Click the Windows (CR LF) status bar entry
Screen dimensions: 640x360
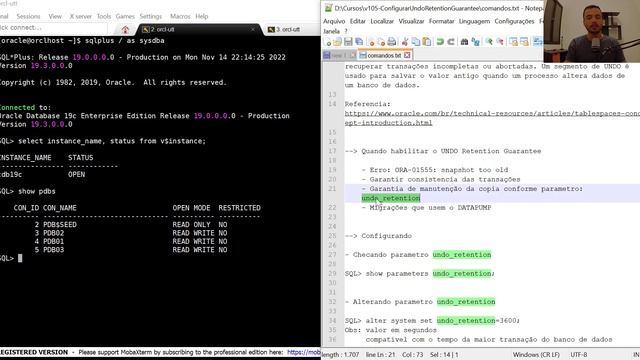click(x=536, y=355)
